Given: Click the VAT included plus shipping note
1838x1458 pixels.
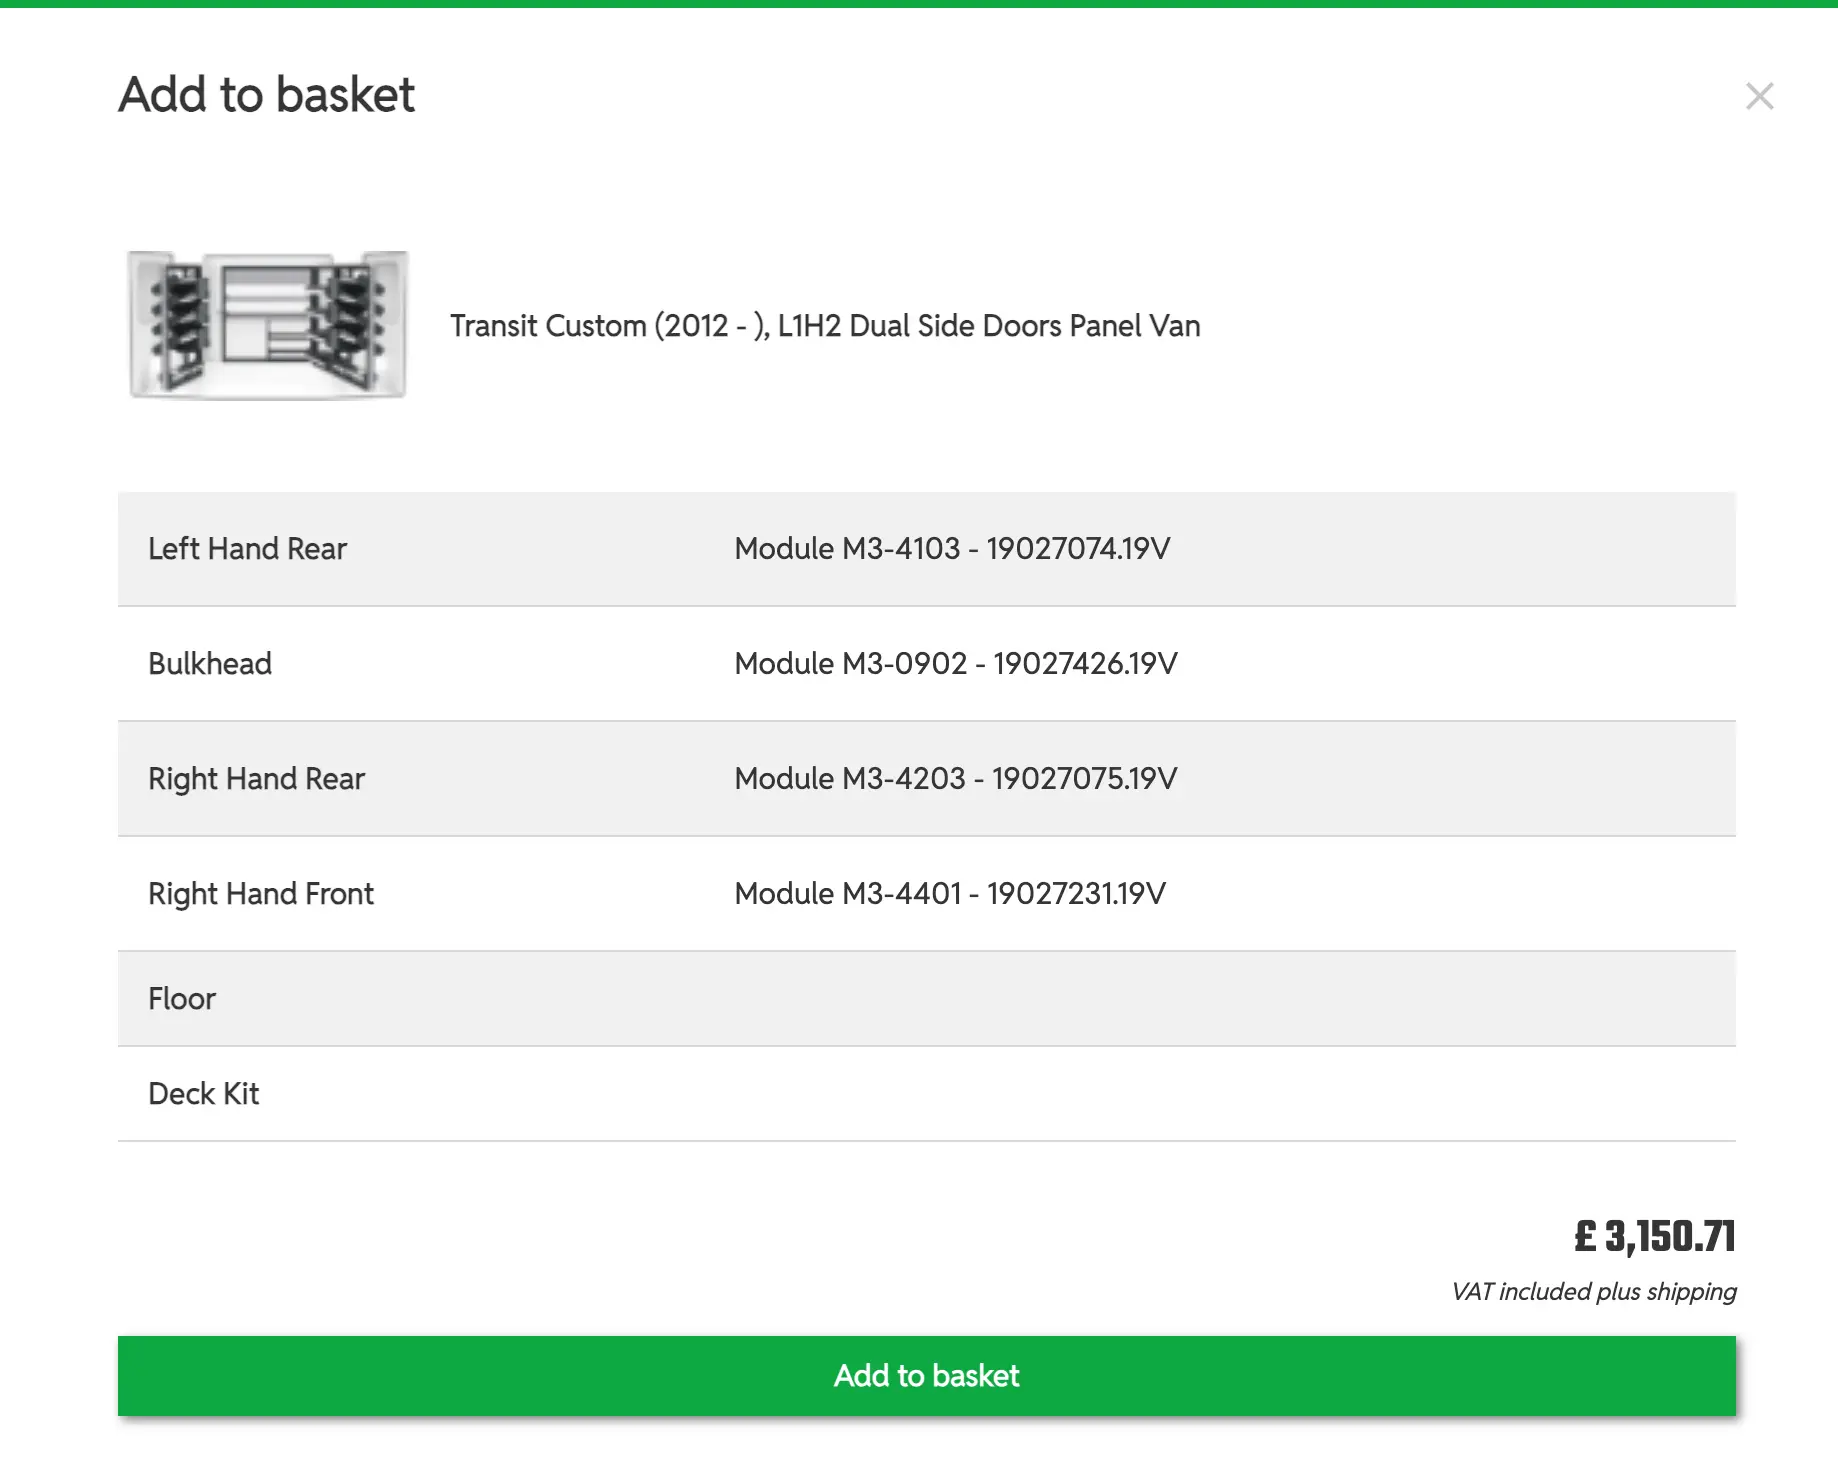Looking at the screenshot, I should (1594, 1292).
